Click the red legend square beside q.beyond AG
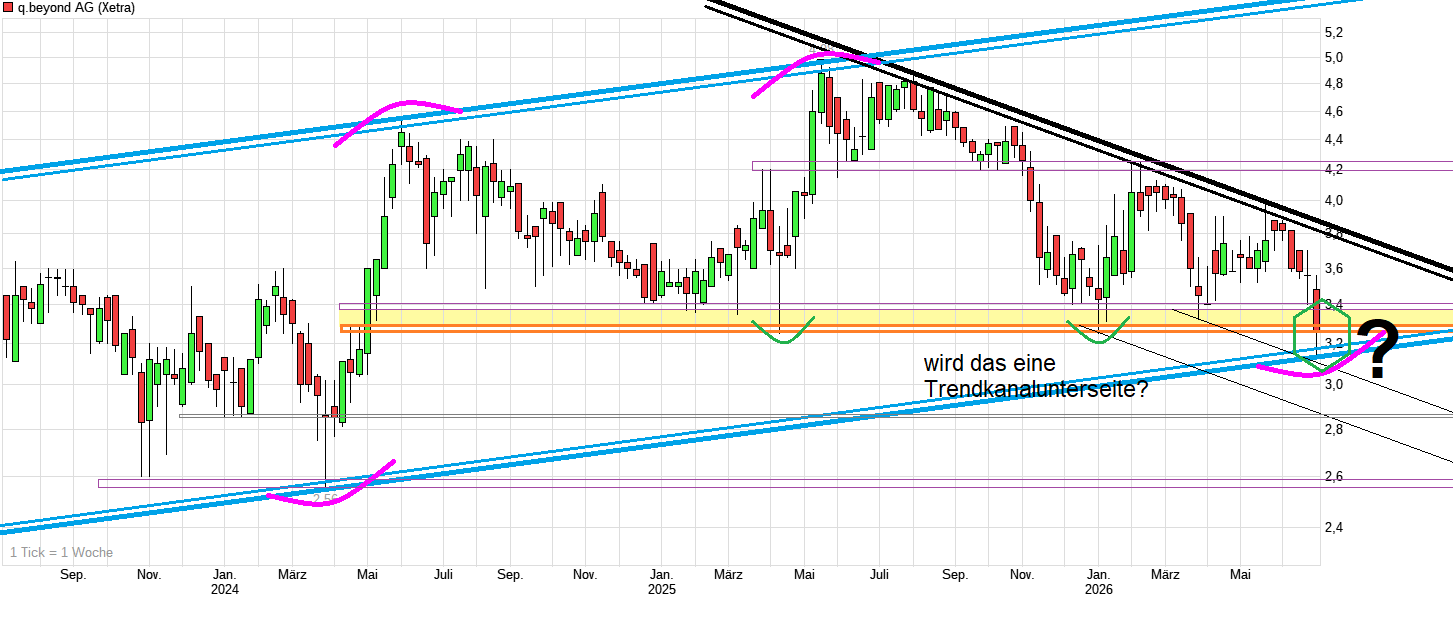Viewport: 1453px width, 621px height. (9, 8)
